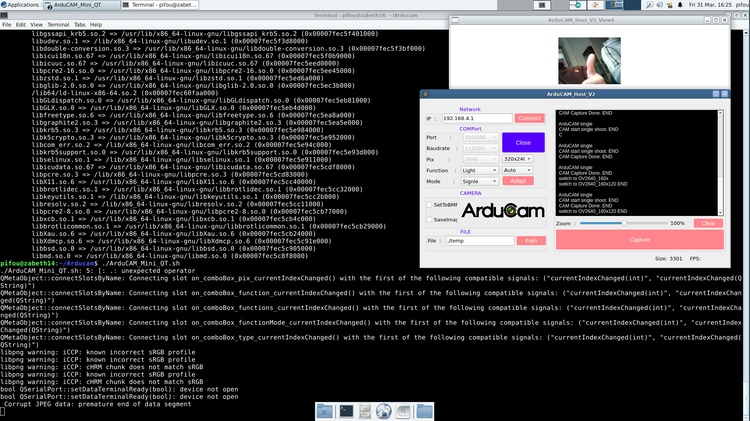The width and height of the screenshot is (750, 421).
Task: Open the terminal Help menu
Action: coord(96,24)
